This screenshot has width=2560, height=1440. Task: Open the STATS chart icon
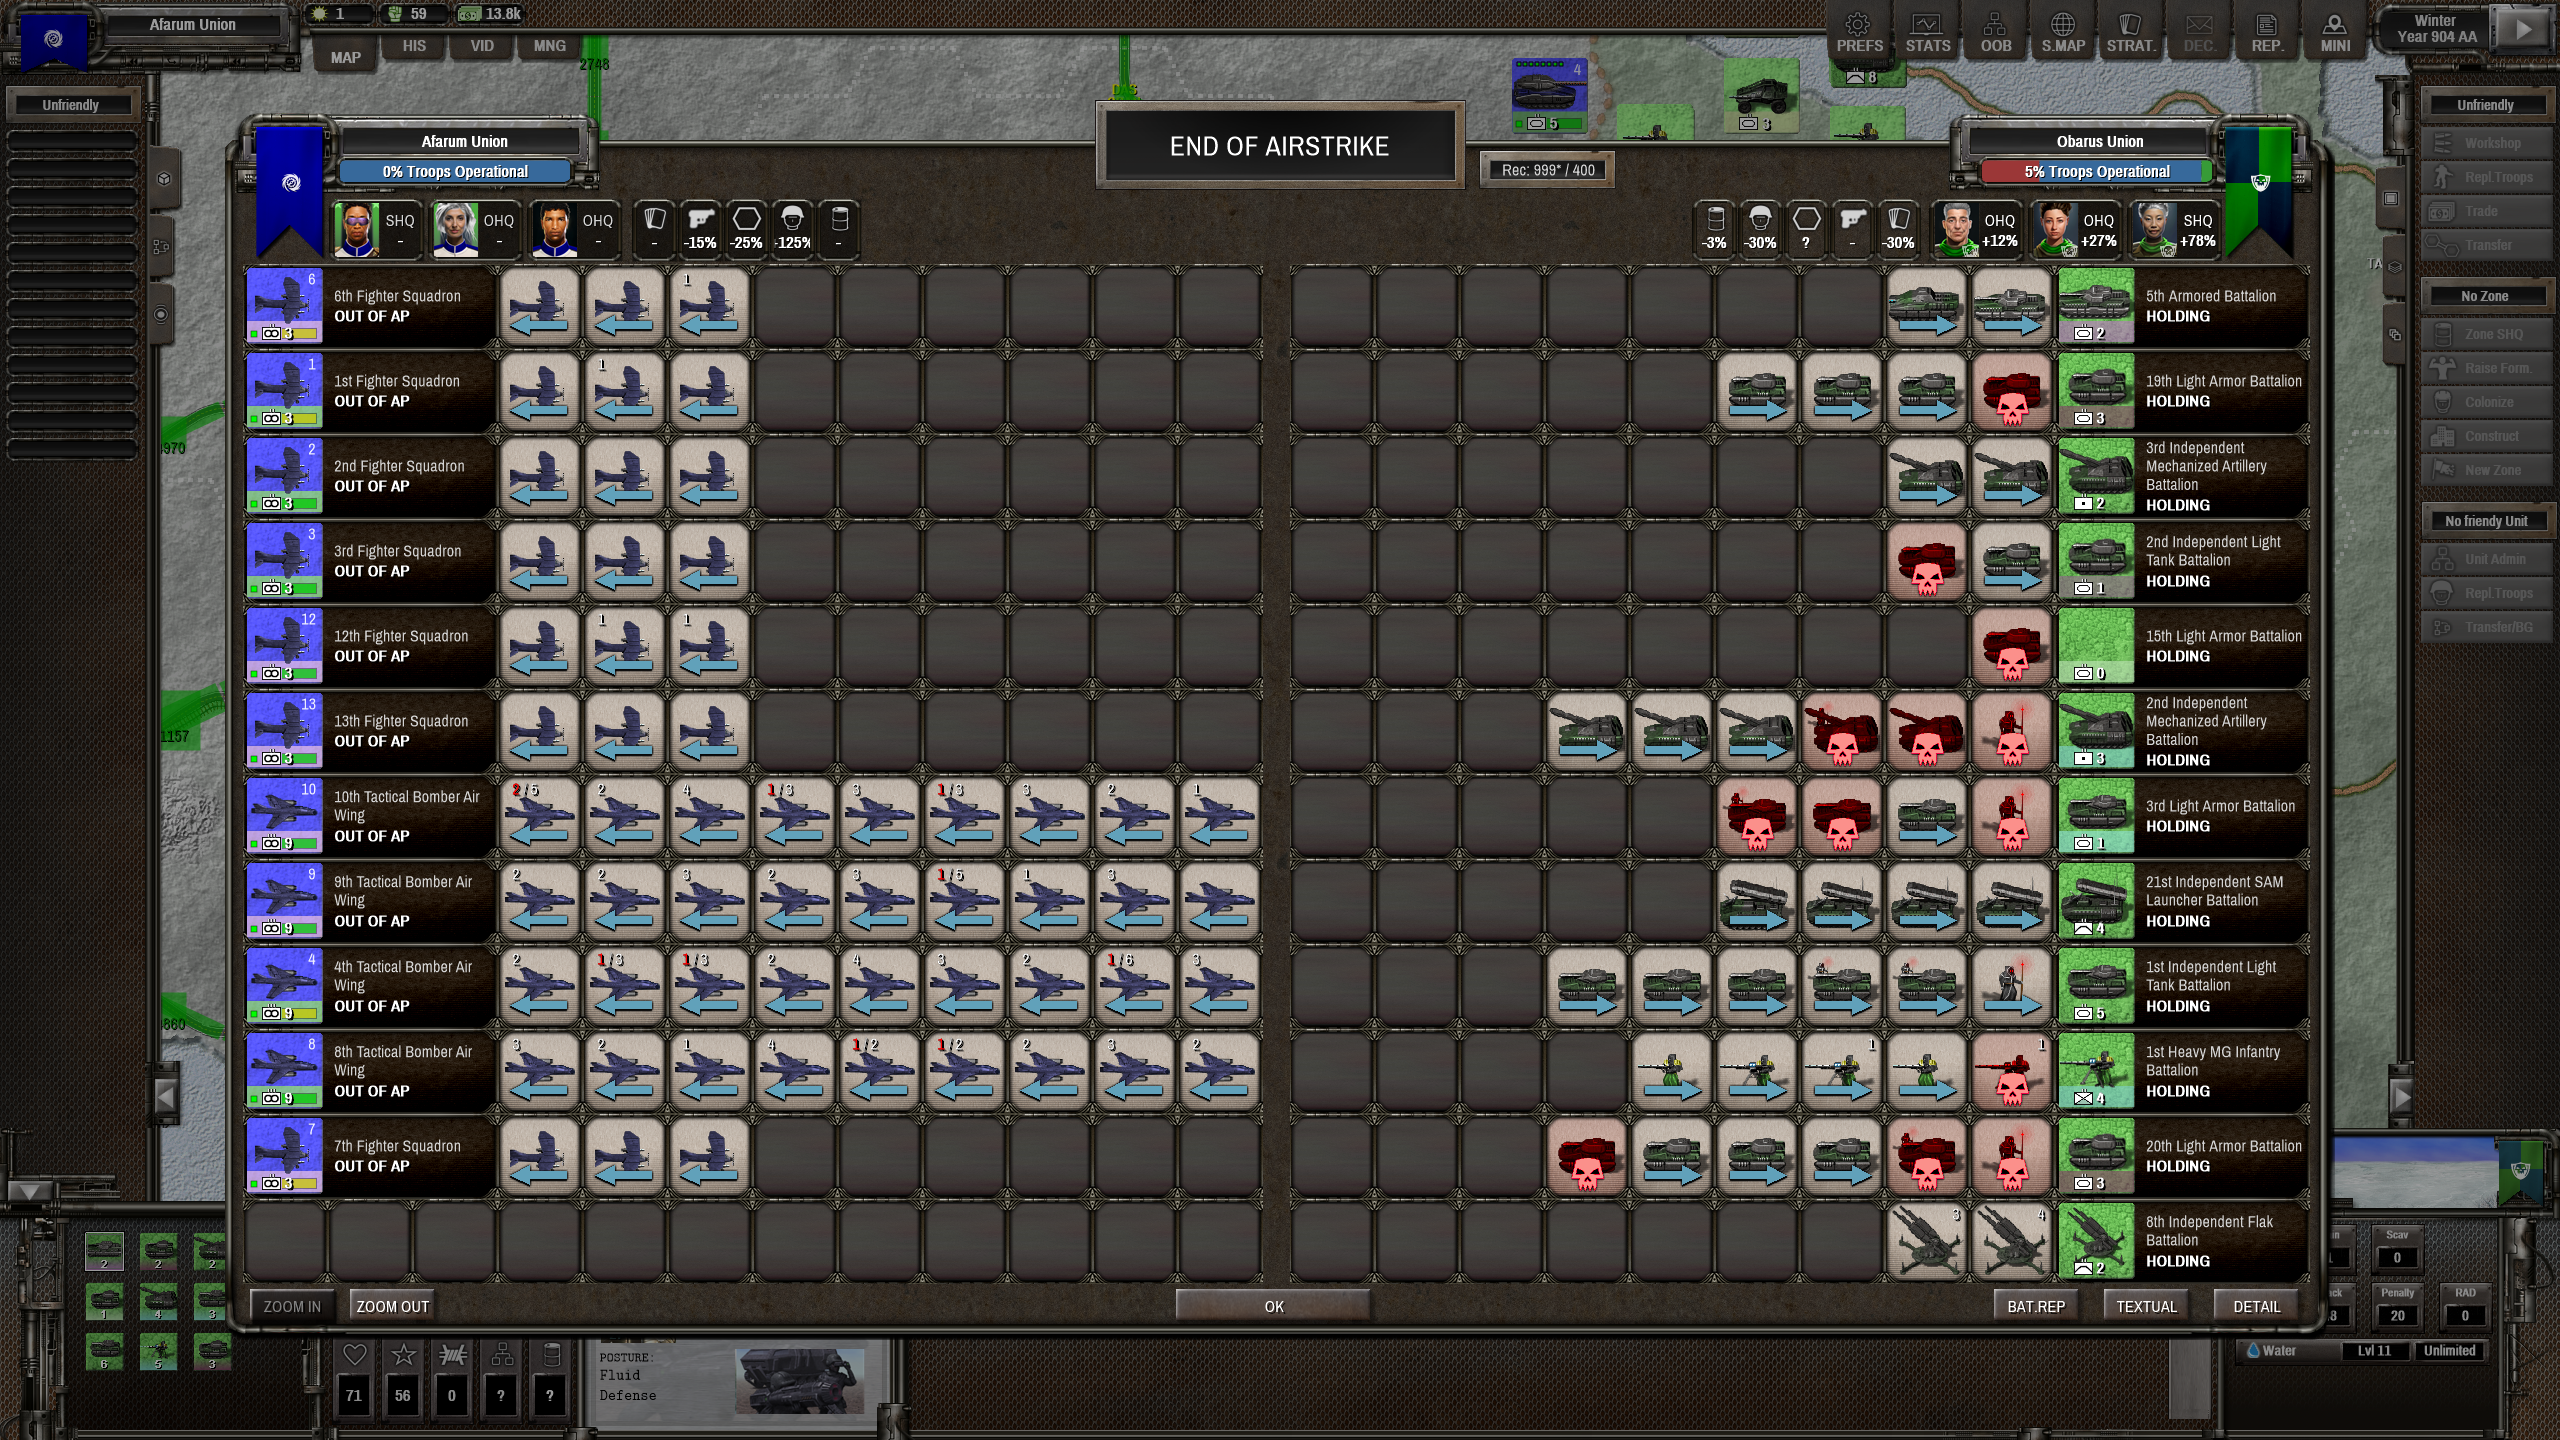click(x=1926, y=32)
